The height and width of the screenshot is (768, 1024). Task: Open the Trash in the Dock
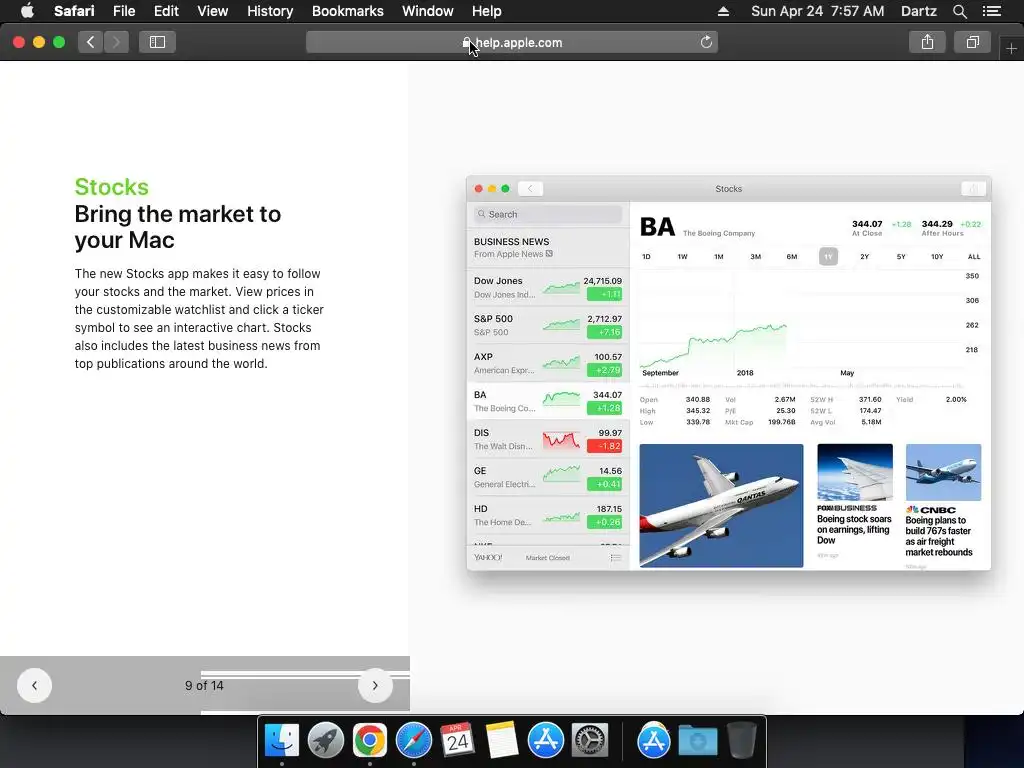coord(741,741)
